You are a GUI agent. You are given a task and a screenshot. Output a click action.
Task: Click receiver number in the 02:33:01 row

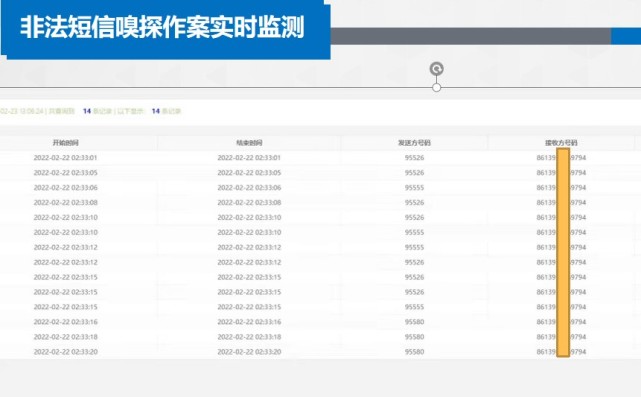tap(561, 158)
